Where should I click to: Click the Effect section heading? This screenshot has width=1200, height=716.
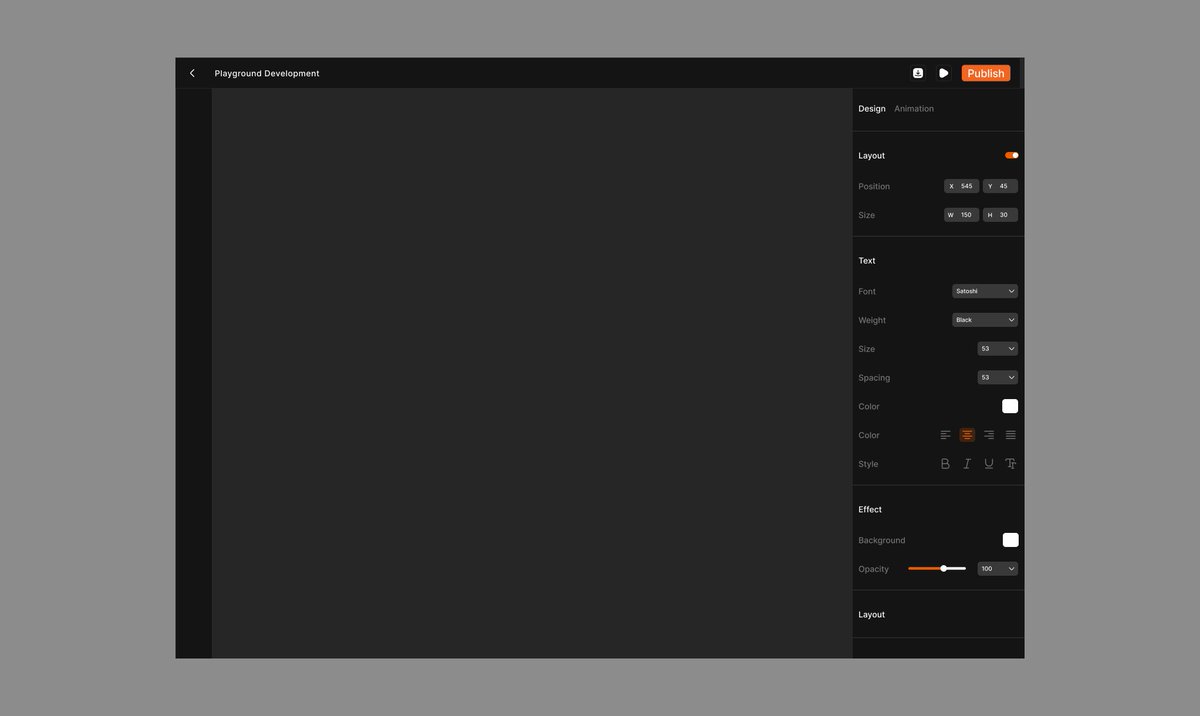pyautogui.click(x=870, y=510)
